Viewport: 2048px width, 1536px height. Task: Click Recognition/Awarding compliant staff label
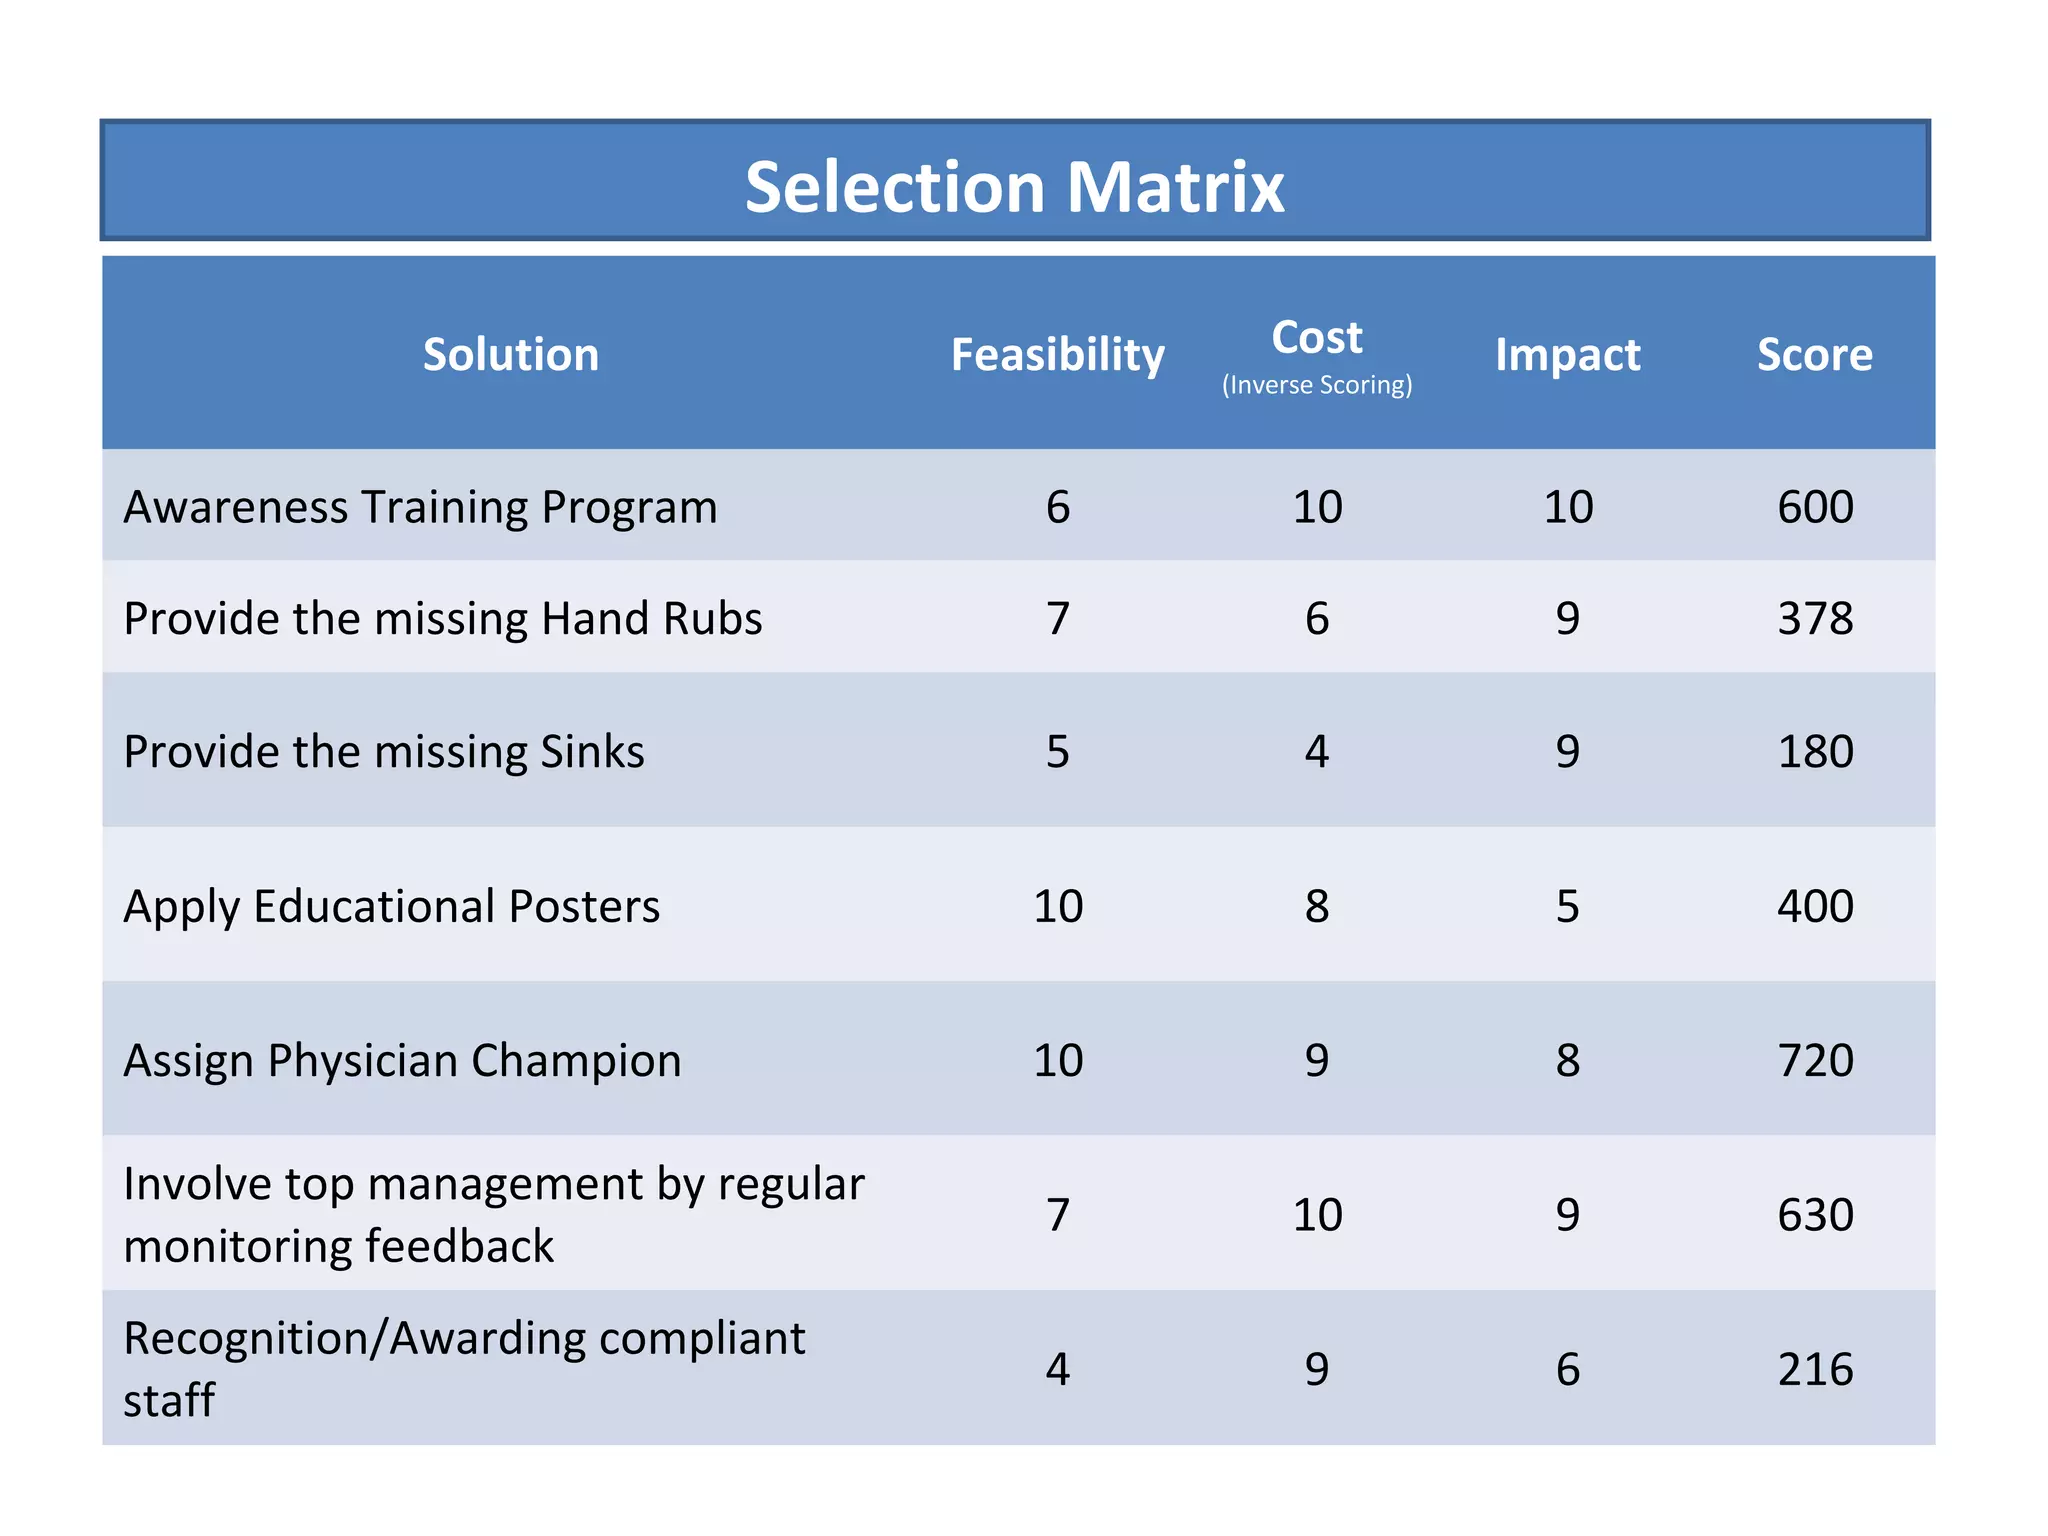[463, 1367]
